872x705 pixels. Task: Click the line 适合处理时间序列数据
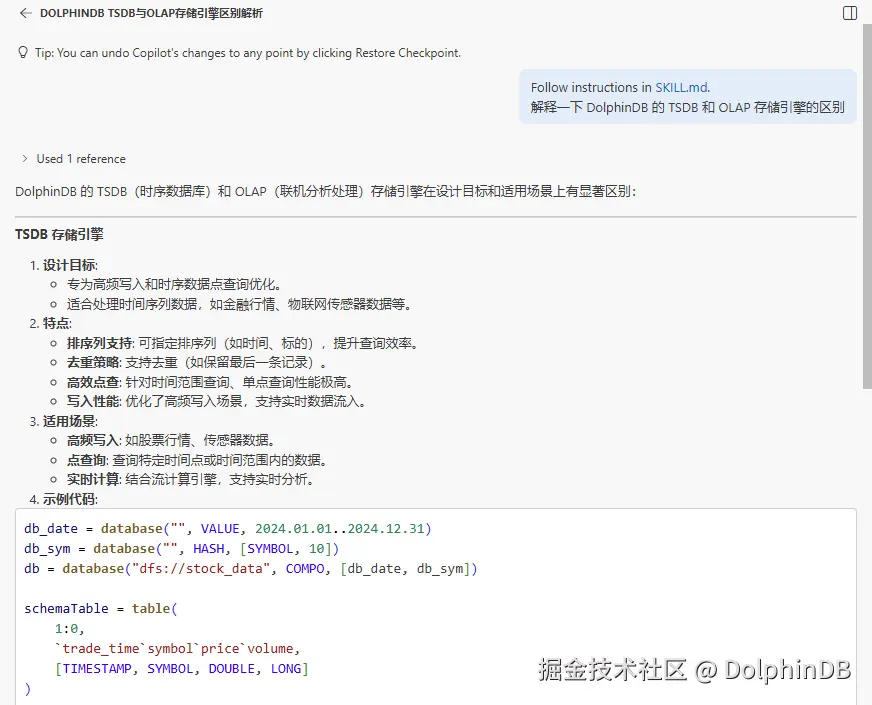point(240,304)
